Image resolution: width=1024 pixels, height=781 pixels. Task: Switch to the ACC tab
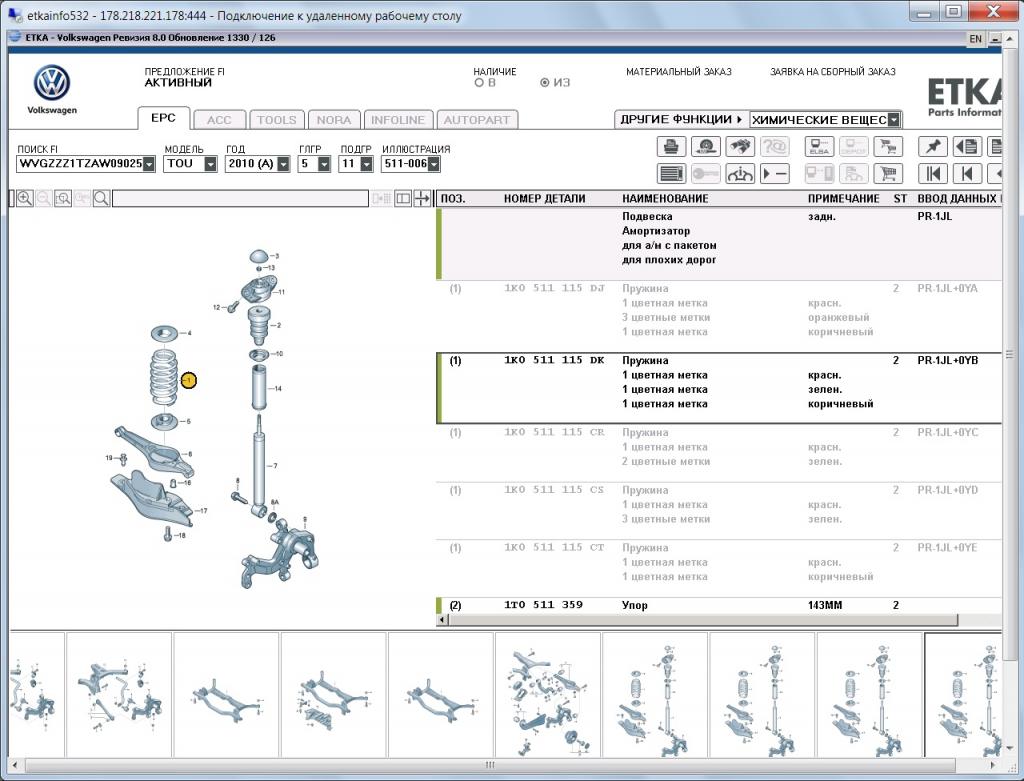tap(219, 120)
